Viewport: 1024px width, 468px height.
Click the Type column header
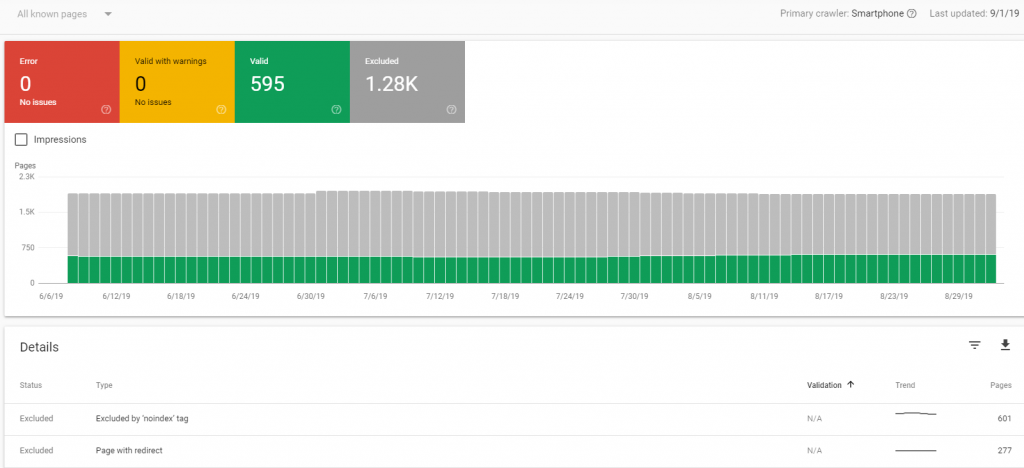tap(104, 385)
